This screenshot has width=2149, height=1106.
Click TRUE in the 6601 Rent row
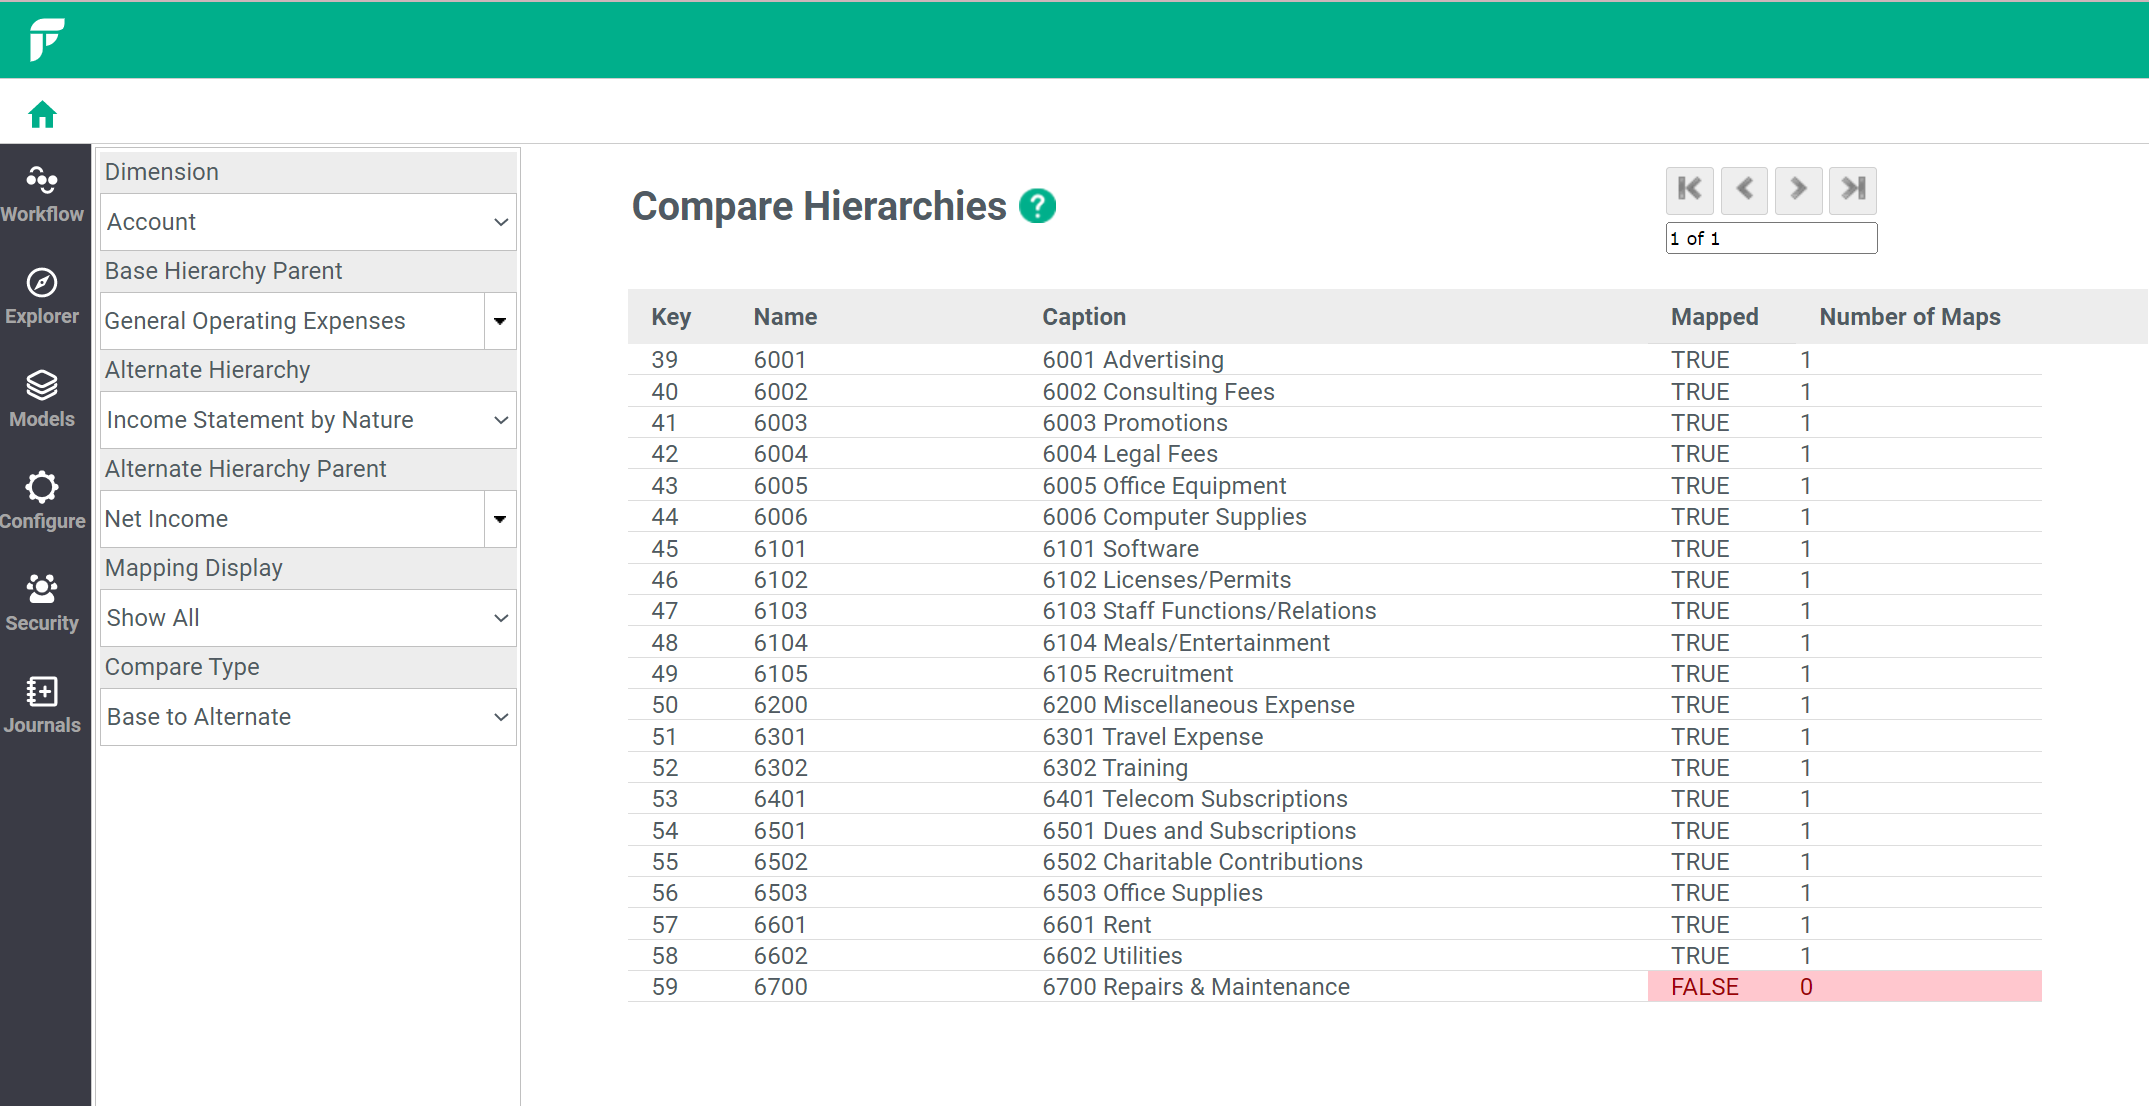(1699, 925)
